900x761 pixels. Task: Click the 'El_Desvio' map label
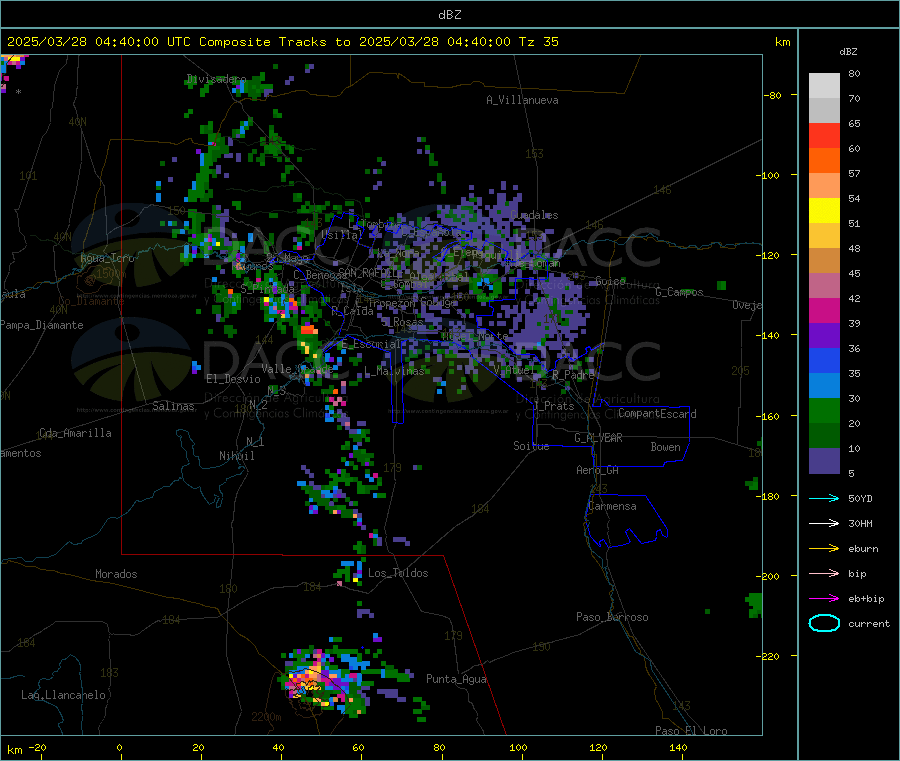233,379
